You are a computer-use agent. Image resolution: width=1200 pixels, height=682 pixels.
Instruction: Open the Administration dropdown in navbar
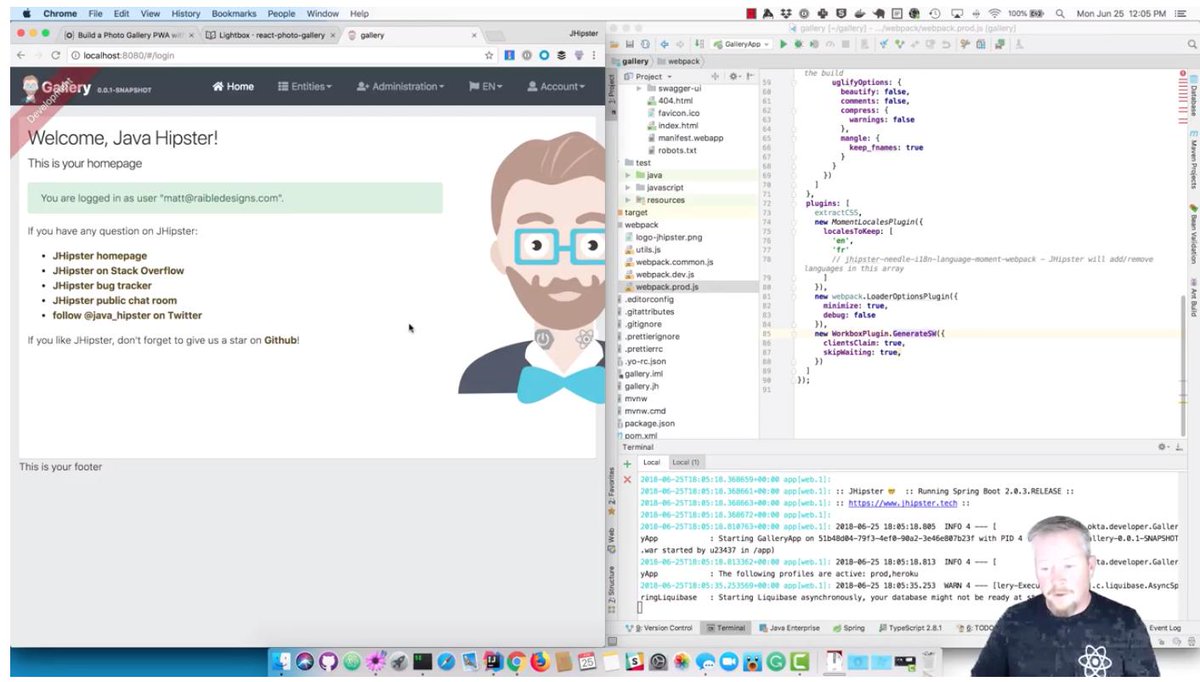pyautogui.click(x=400, y=87)
